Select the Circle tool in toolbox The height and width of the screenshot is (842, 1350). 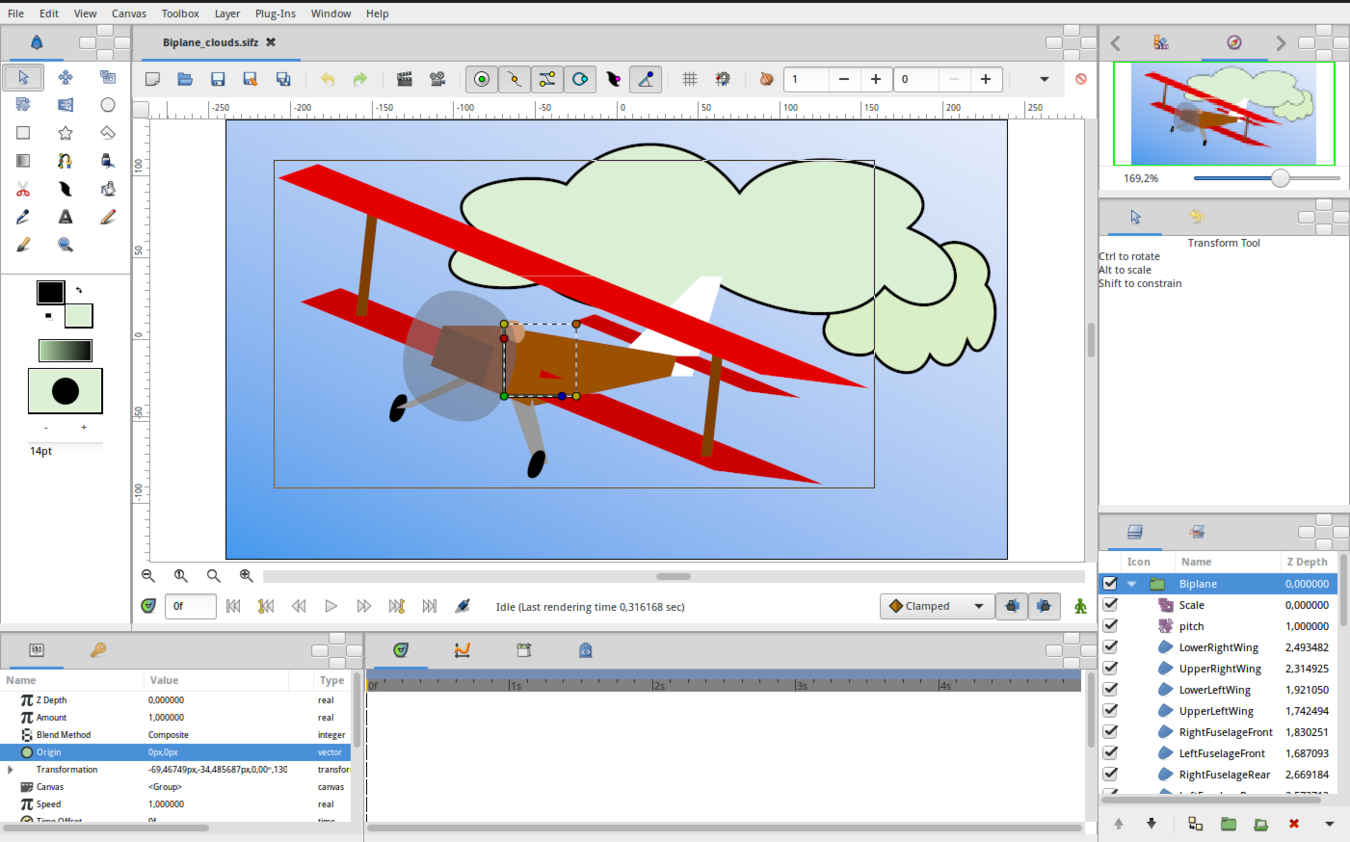(x=107, y=105)
